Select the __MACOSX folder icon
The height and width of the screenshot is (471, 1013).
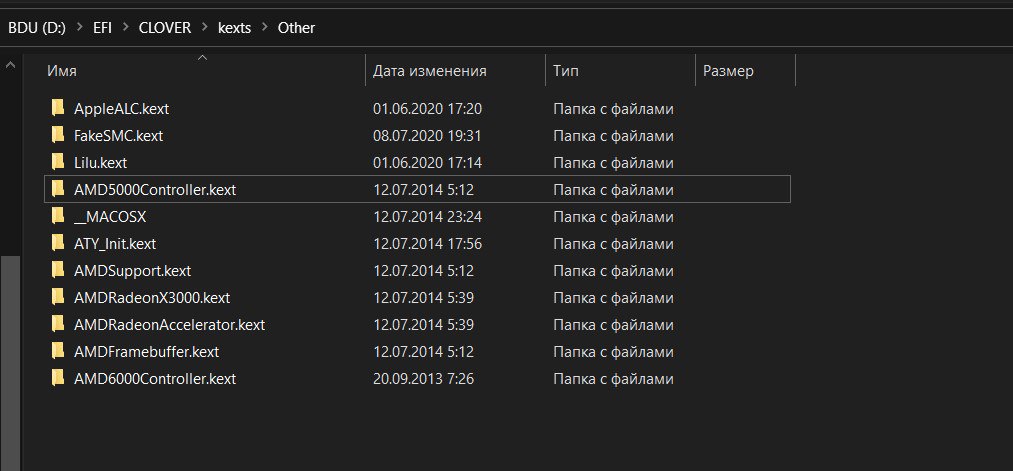tap(58, 216)
